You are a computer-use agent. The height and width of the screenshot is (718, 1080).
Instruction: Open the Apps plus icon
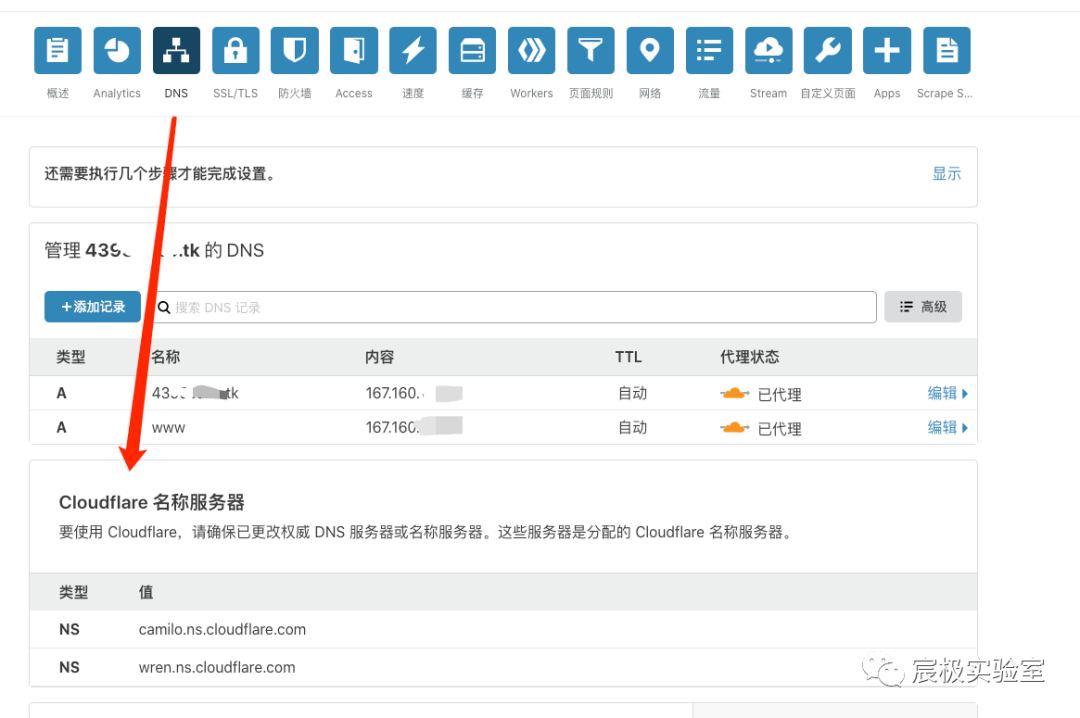pyautogui.click(x=887, y=50)
